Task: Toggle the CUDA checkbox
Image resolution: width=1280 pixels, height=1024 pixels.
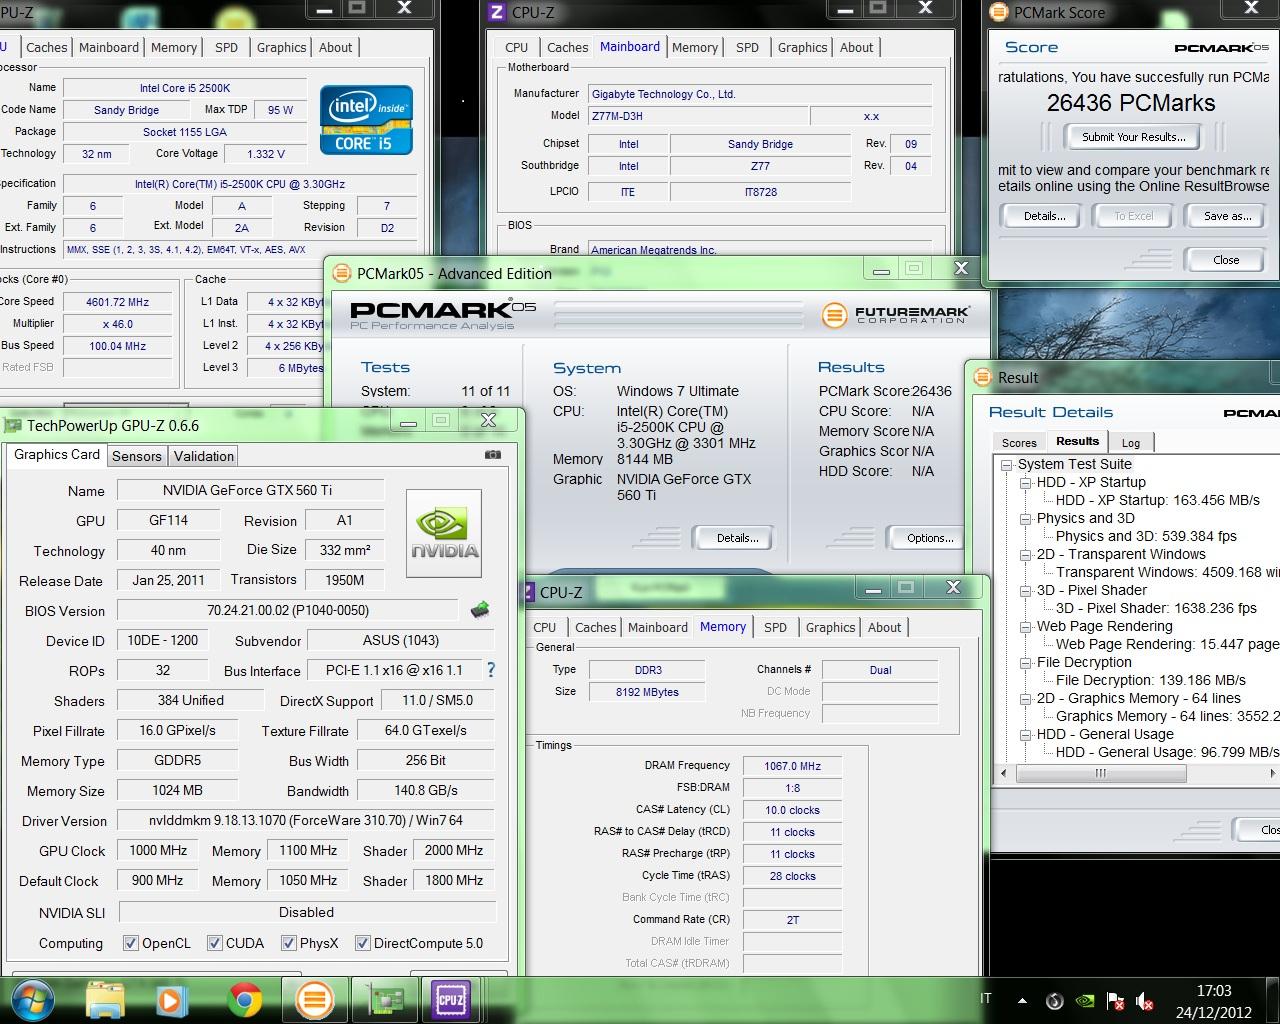Action: [x=214, y=943]
